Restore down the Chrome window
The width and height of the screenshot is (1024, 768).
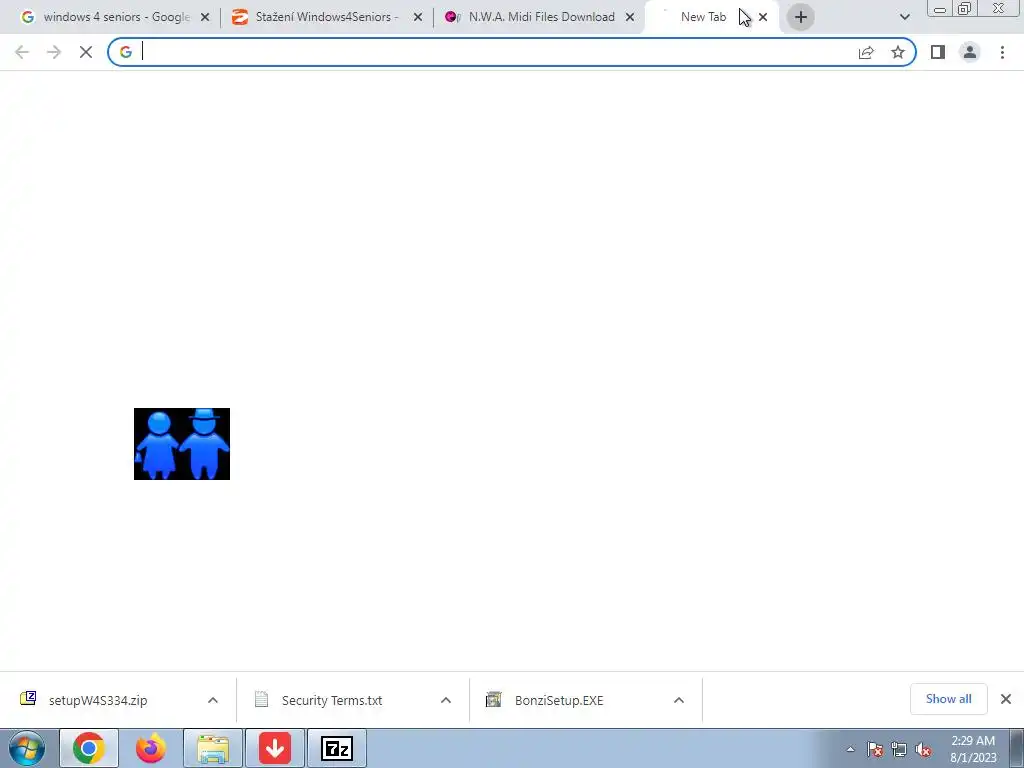(x=965, y=9)
